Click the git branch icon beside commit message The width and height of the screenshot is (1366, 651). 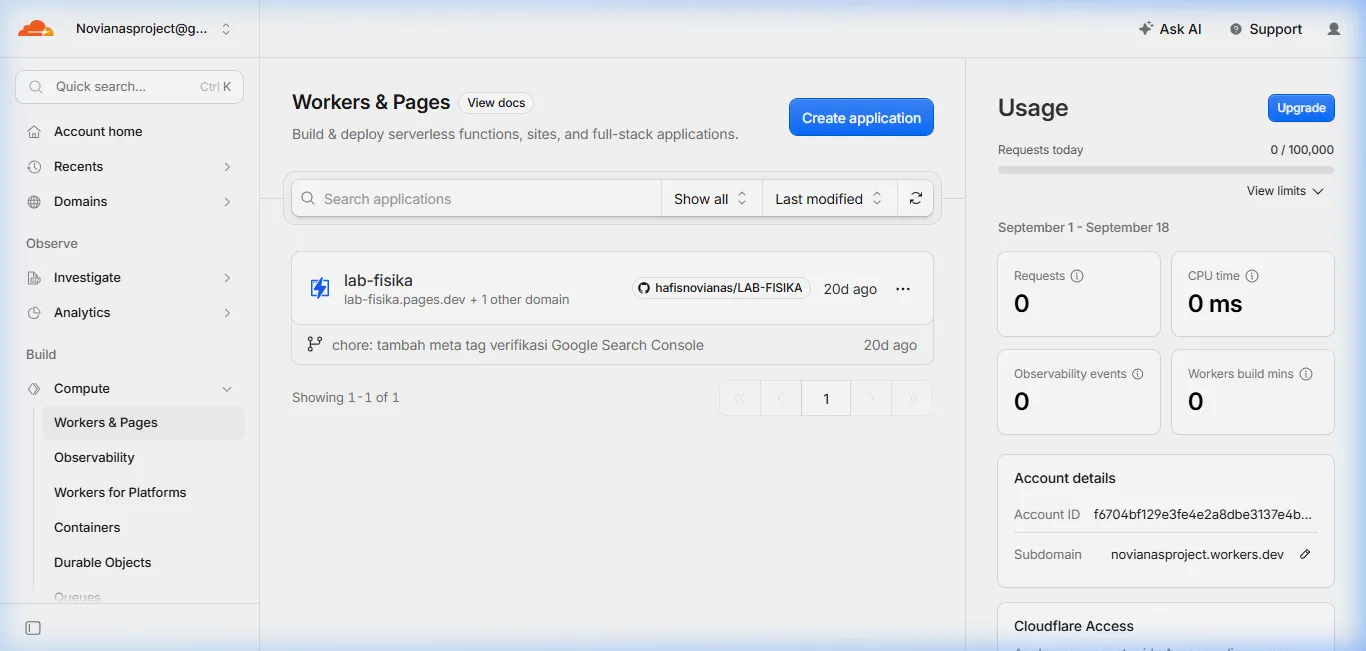[x=314, y=344]
